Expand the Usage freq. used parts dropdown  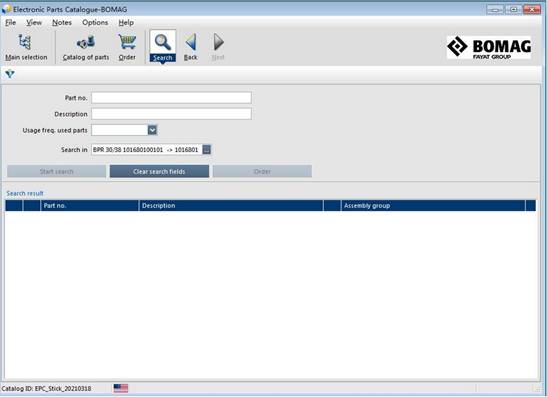152,130
